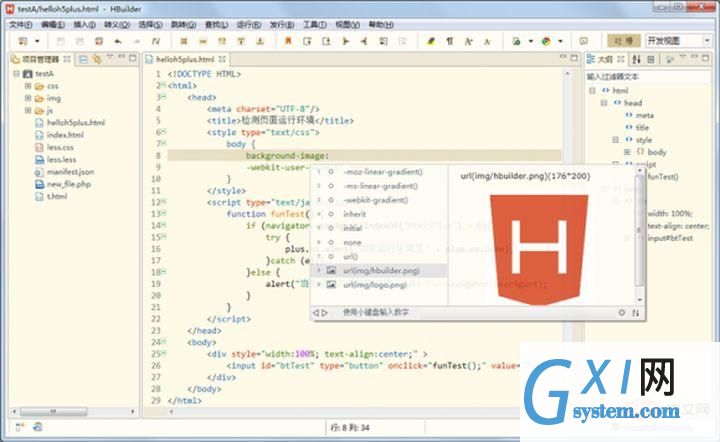Click the orange bookmark toolbar icon
This screenshot has width=720, height=442.
click(x=288, y=41)
